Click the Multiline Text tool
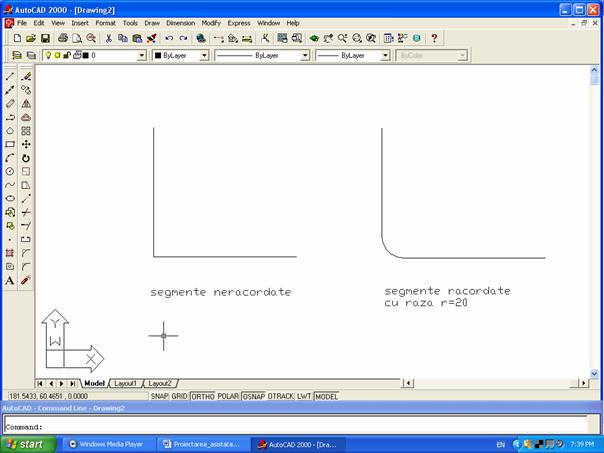The height and width of the screenshot is (453, 604). pos(10,281)
